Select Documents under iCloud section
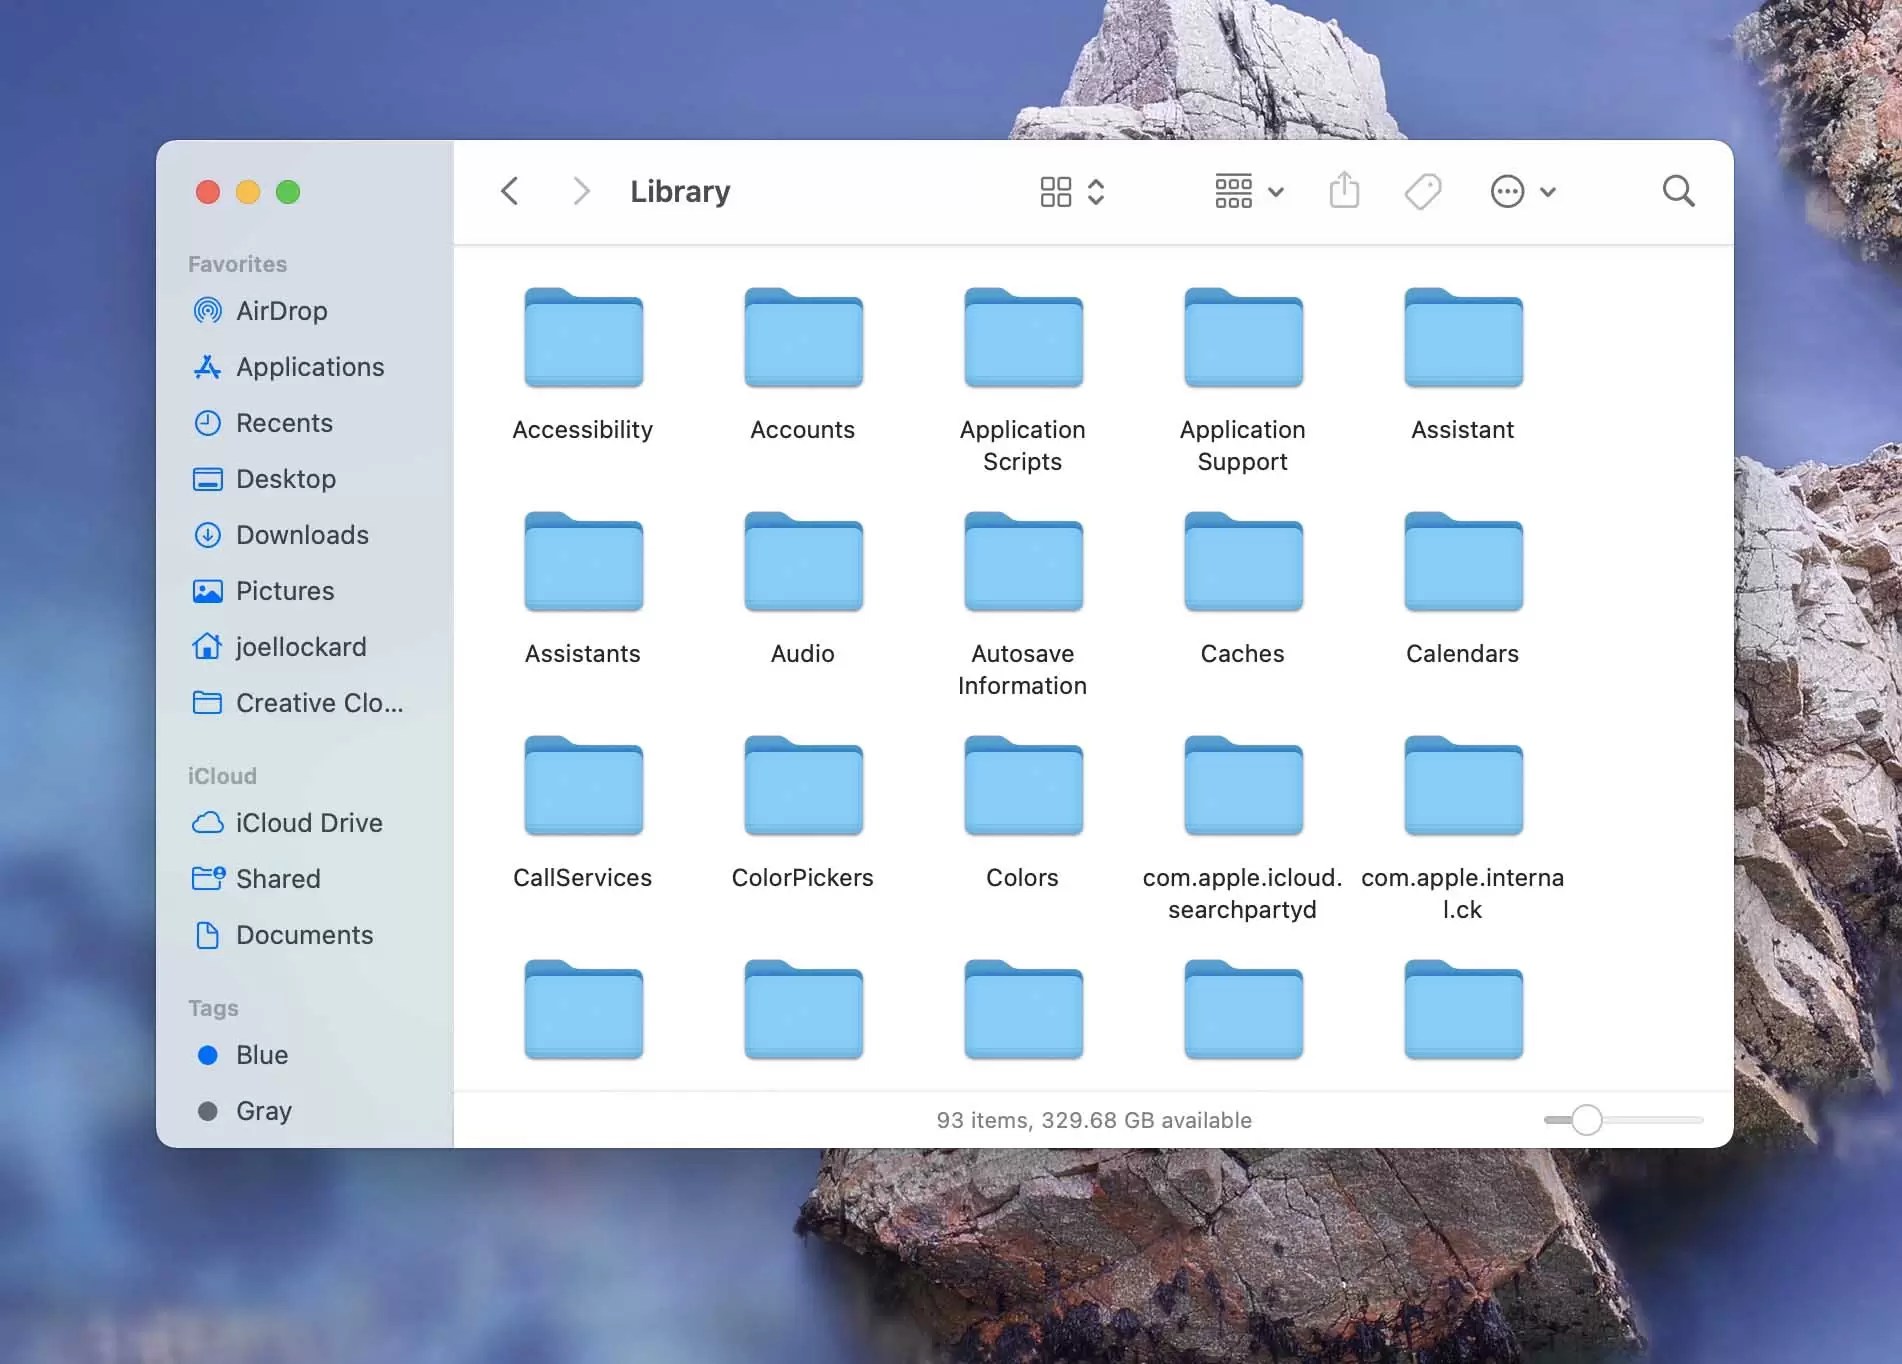This screenshot has width=1902, height=1364. point(304,935)
